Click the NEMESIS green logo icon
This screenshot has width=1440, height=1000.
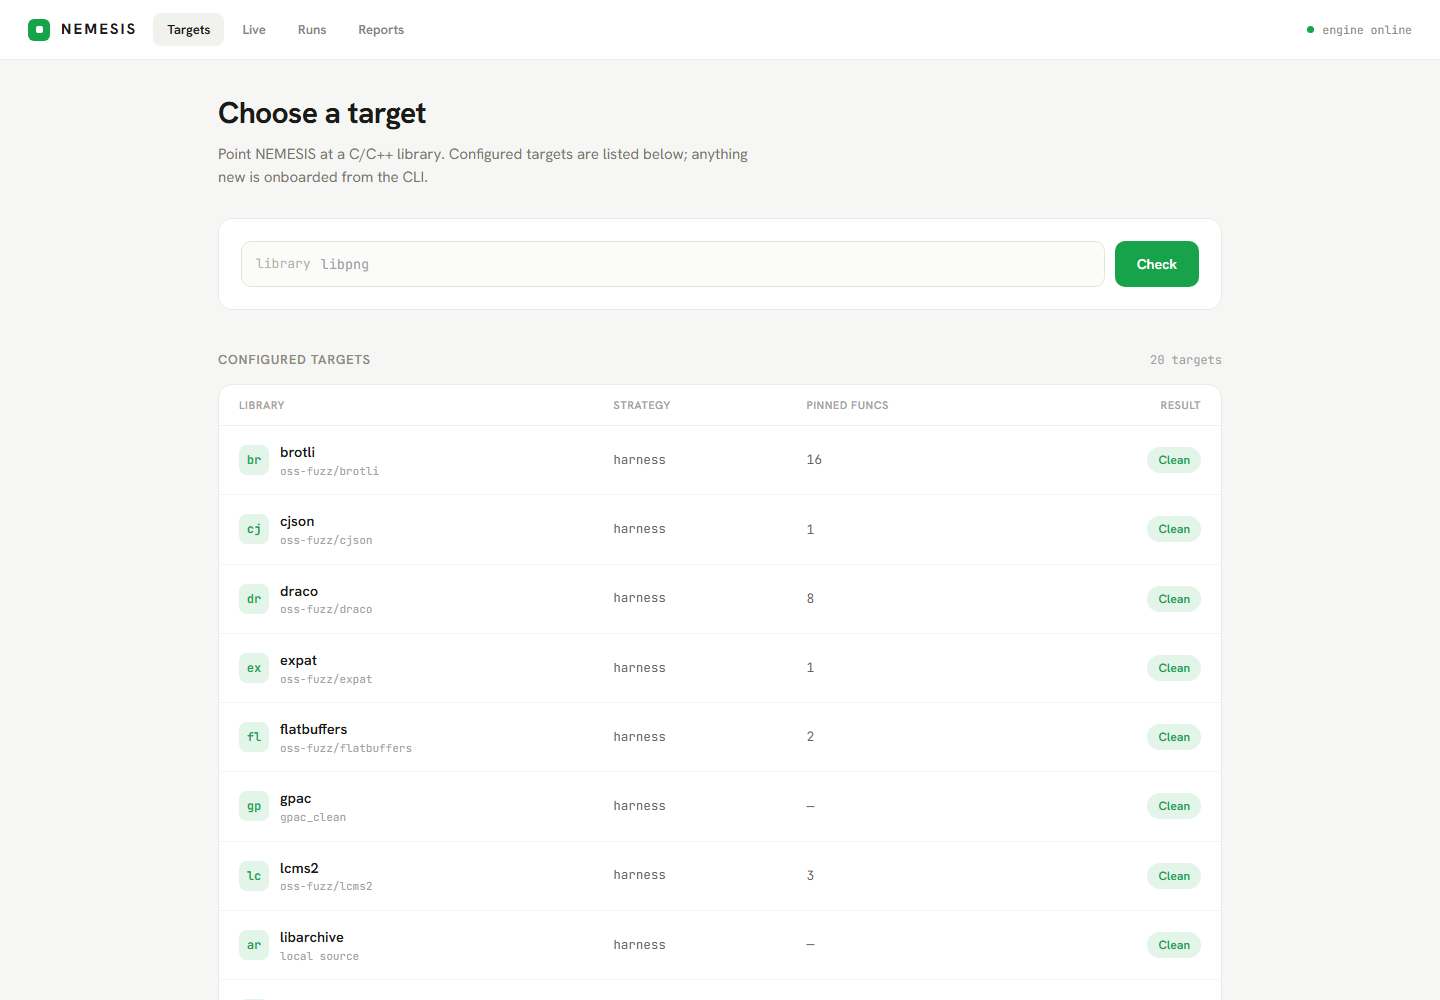click(39, 30)
